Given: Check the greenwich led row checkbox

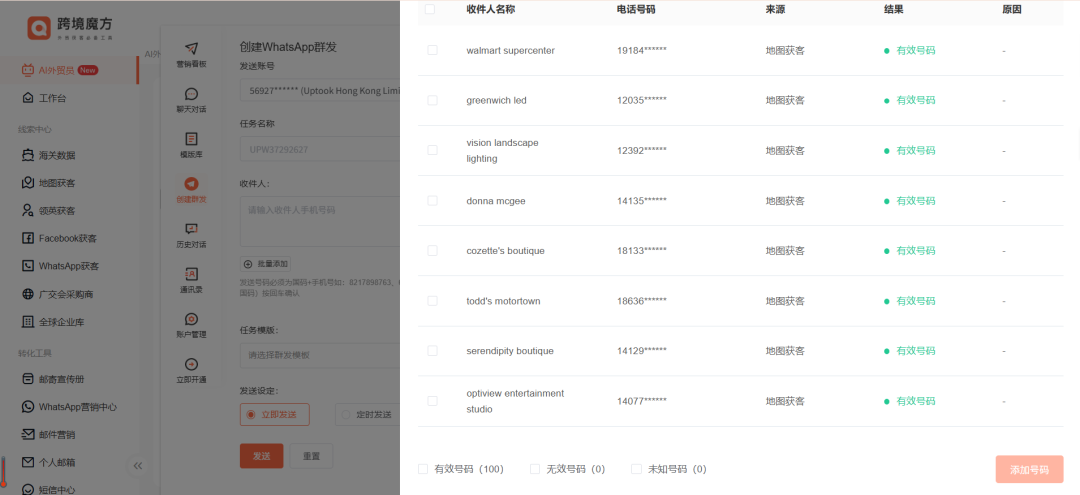Looking at the screenshot, I should coord(433,100).
